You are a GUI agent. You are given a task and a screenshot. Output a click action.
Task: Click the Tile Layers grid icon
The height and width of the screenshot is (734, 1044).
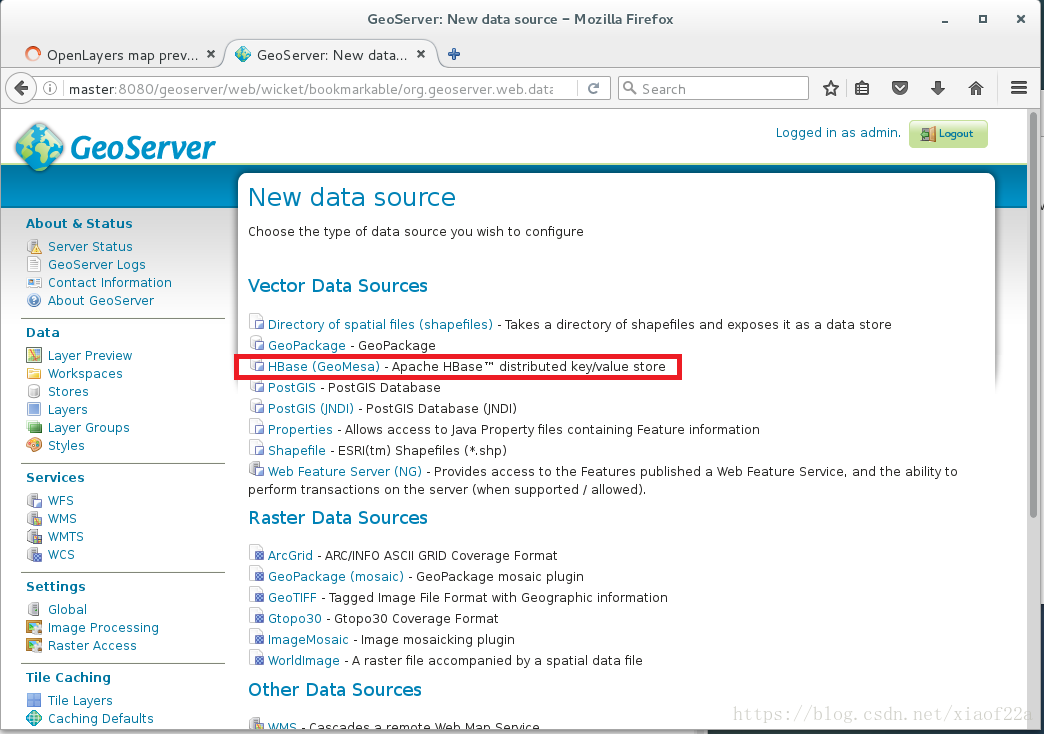tap(34, 700)
